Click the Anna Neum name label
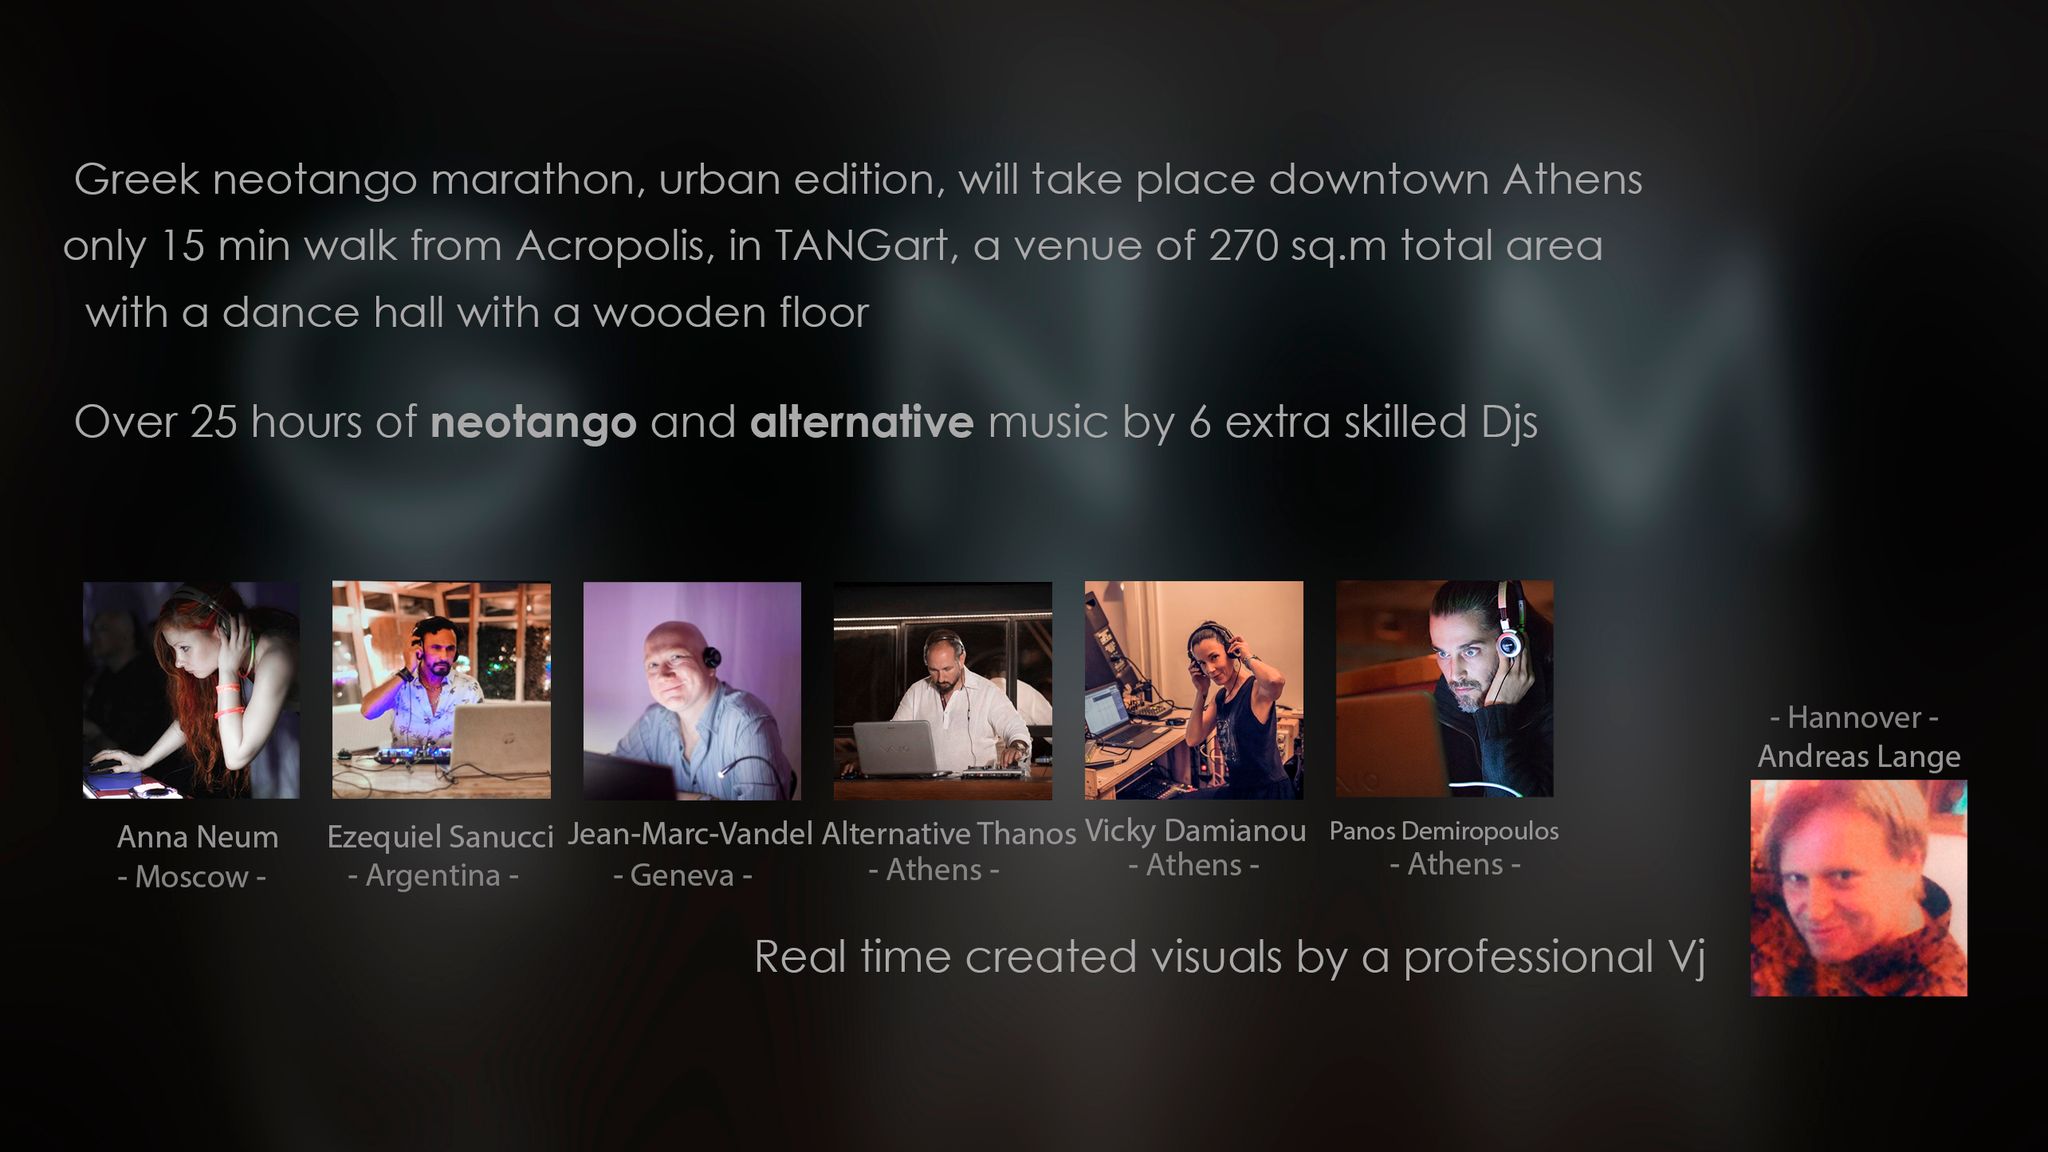Viewport: 2048px width, 1152px height. (197, 837)
